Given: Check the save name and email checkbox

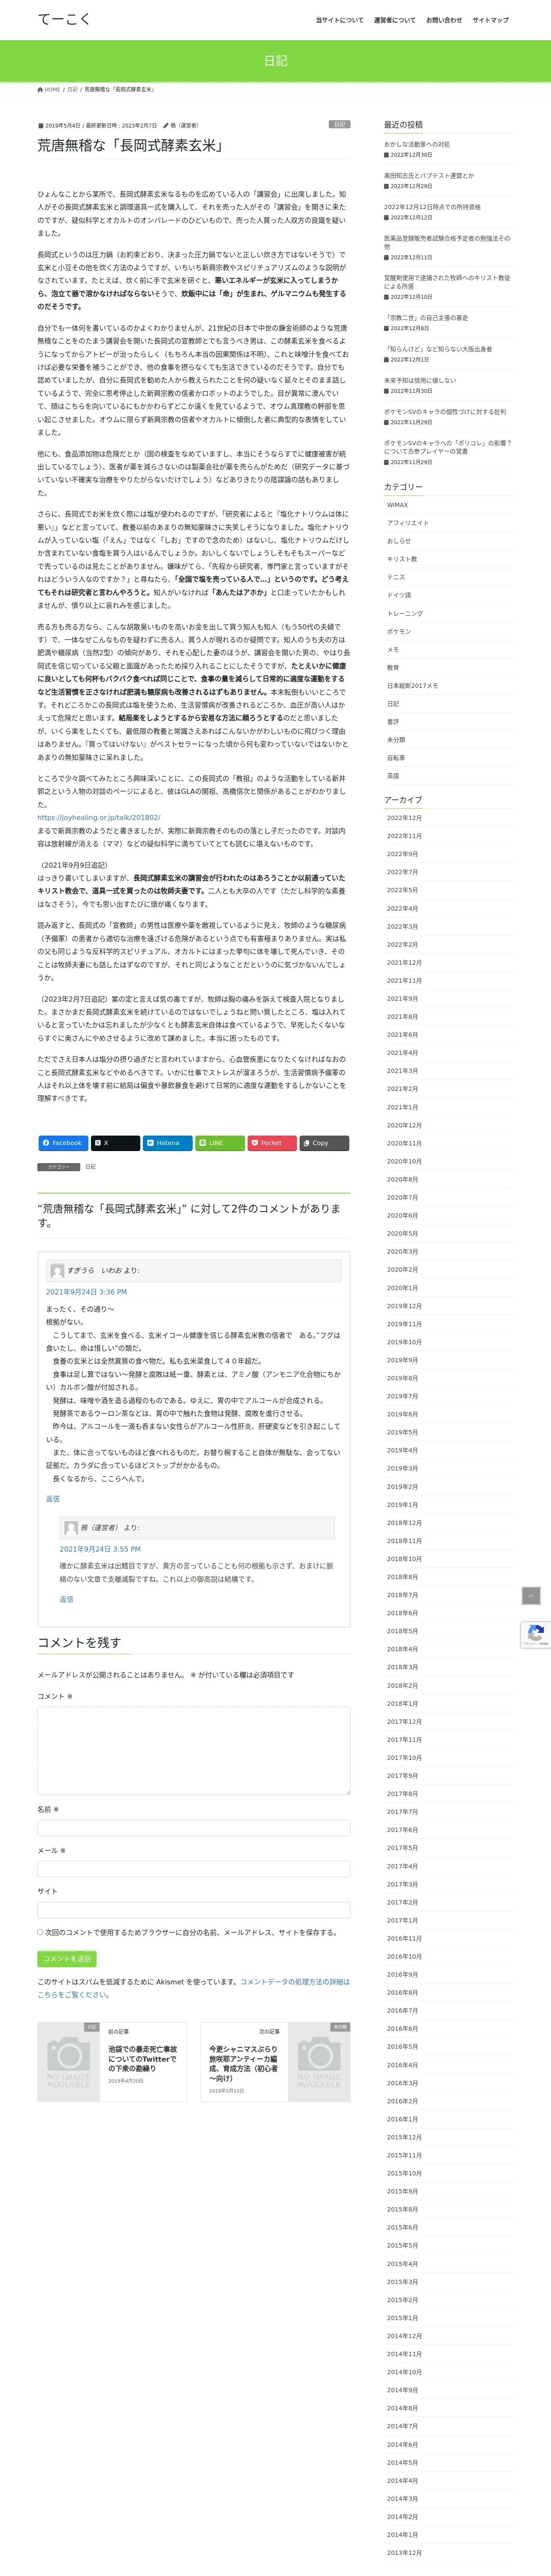Looking at the screenshot, I should (40, 1931).
